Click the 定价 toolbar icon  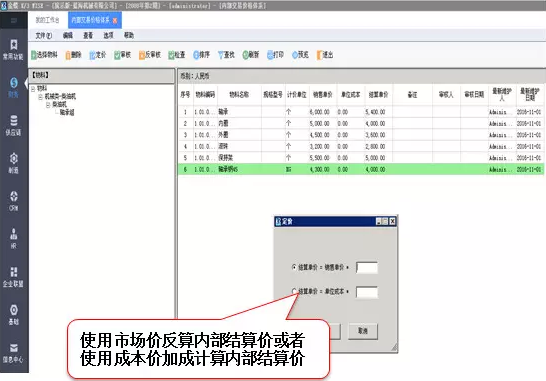coord(92,55)
